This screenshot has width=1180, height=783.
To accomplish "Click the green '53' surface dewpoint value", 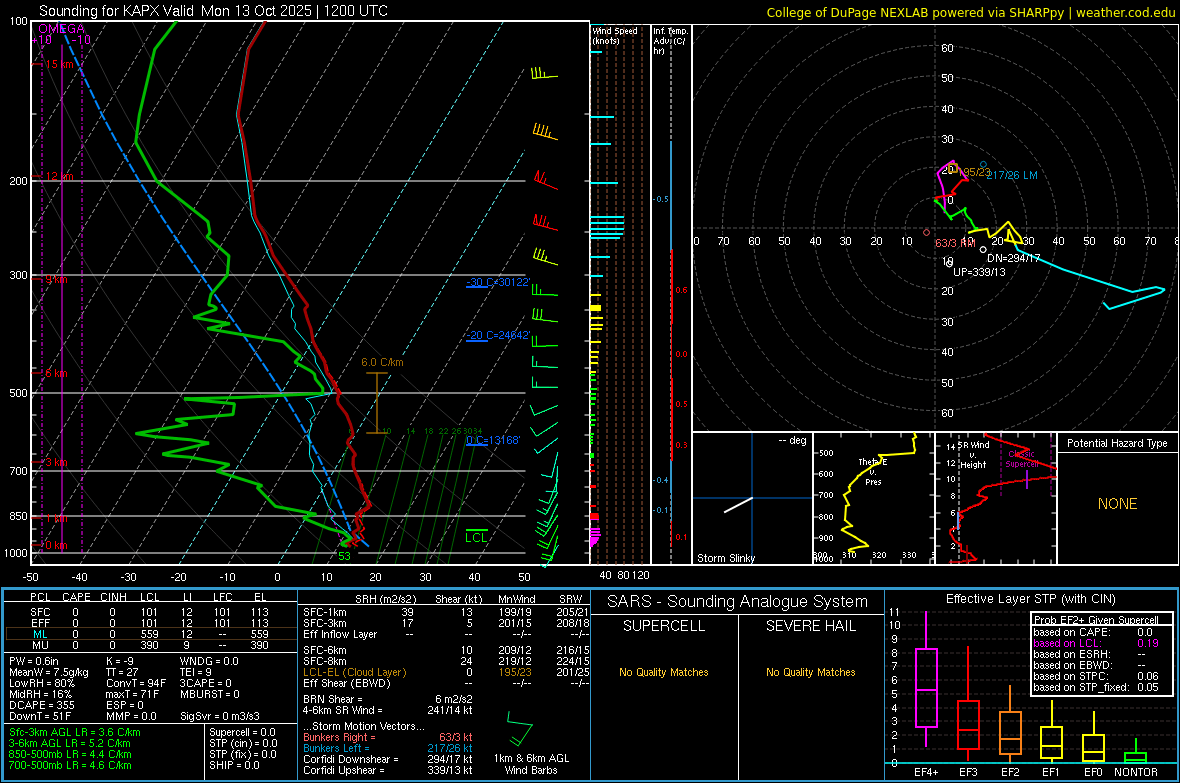I will coord(344,556).
